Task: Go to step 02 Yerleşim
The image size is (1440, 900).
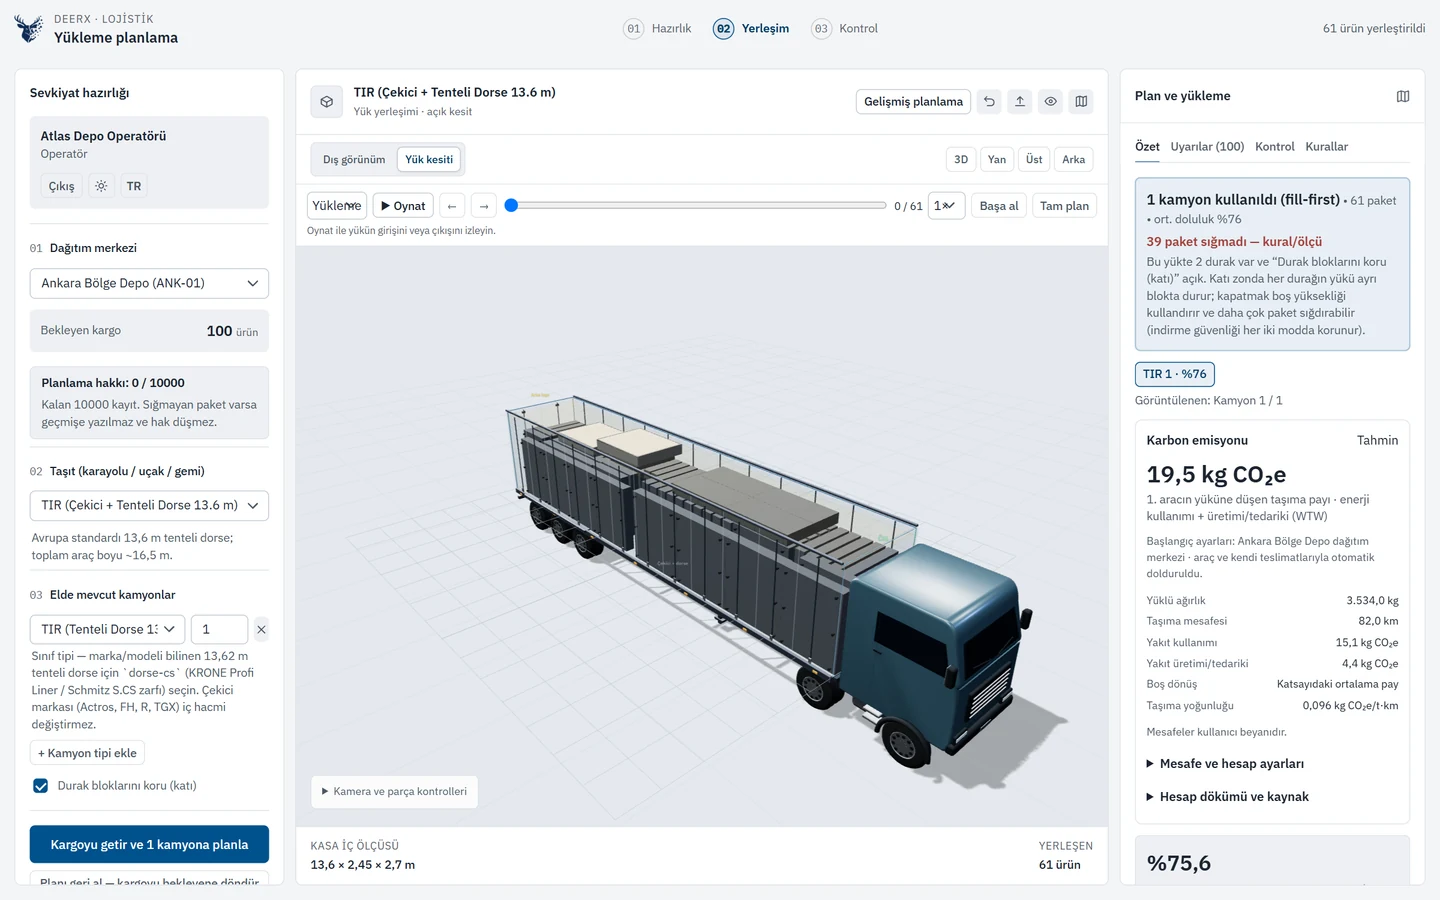Action: (x=751, y=29)
